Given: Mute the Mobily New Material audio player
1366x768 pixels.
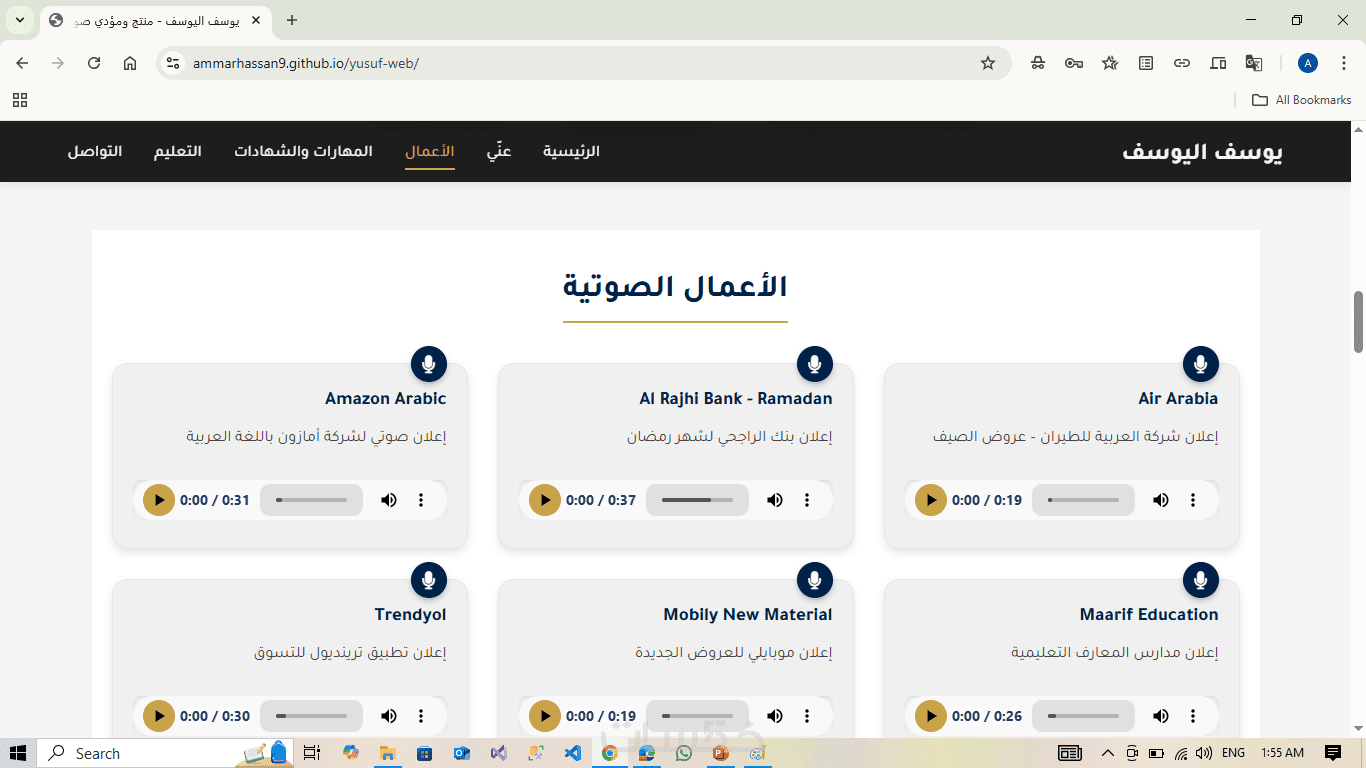Looking at the screenshot, I should pos(775,716).
